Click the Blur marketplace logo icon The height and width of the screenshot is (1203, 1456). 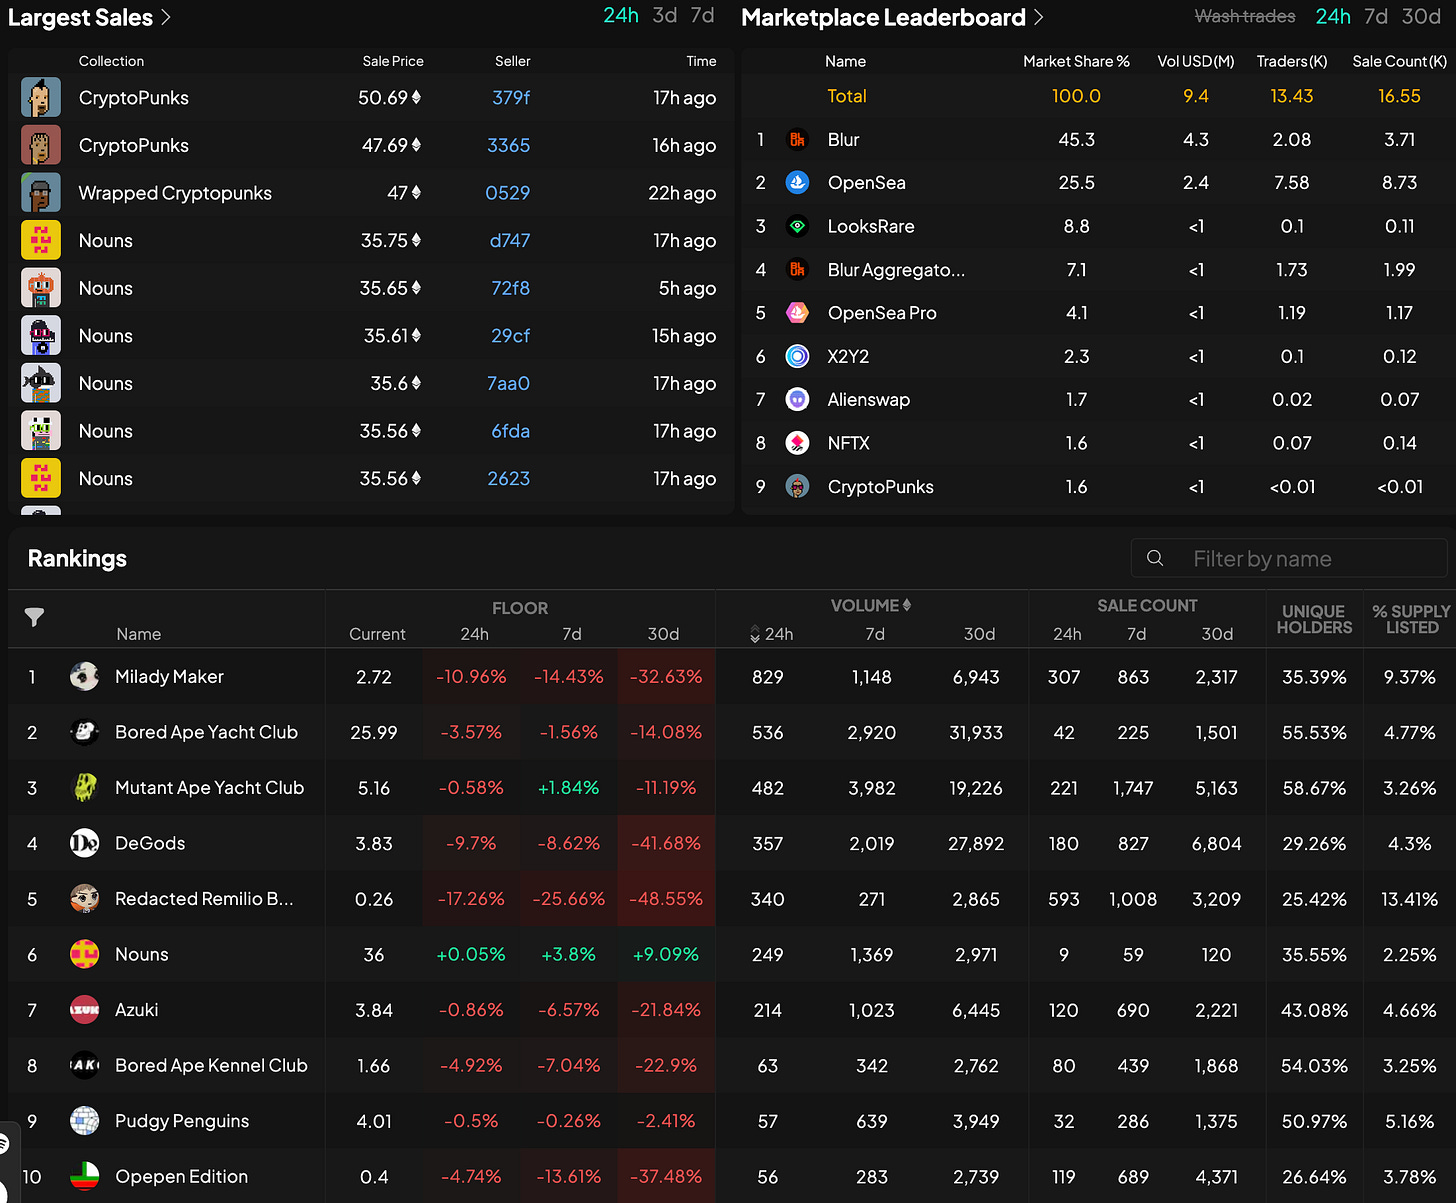[797, 140]
